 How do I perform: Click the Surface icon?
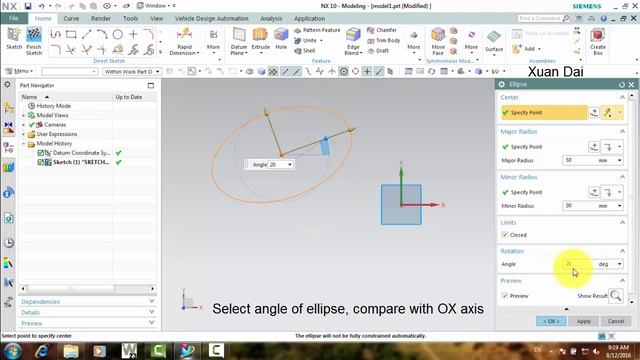tap(494, 38)
